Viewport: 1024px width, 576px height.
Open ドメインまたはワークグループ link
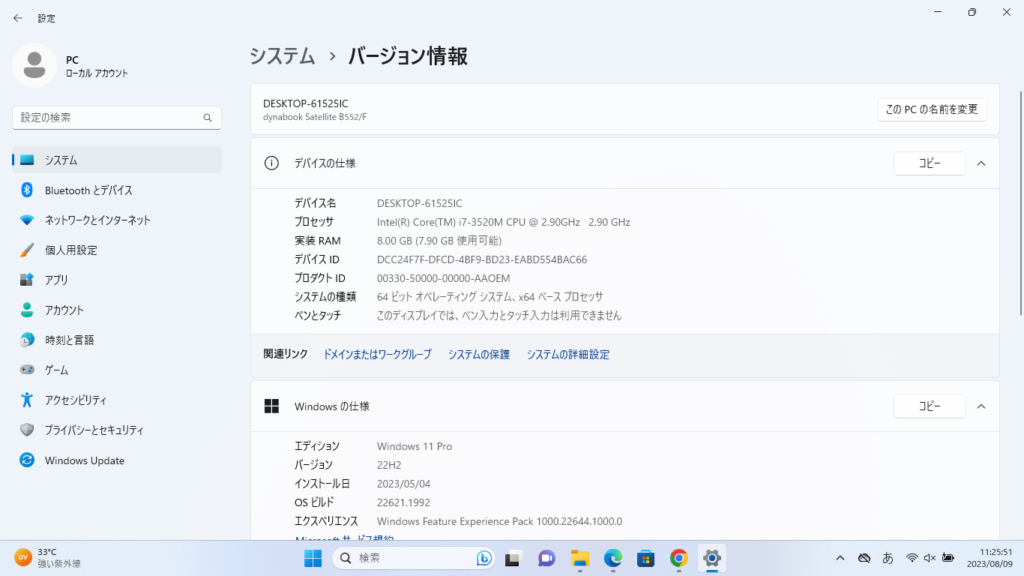(377, 354)
